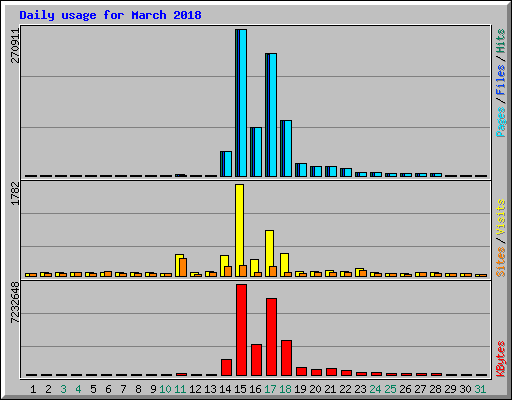Select the day 17 hits bar
The height and width of the screenshot is (400, 512).
click(x=271, y=115)
